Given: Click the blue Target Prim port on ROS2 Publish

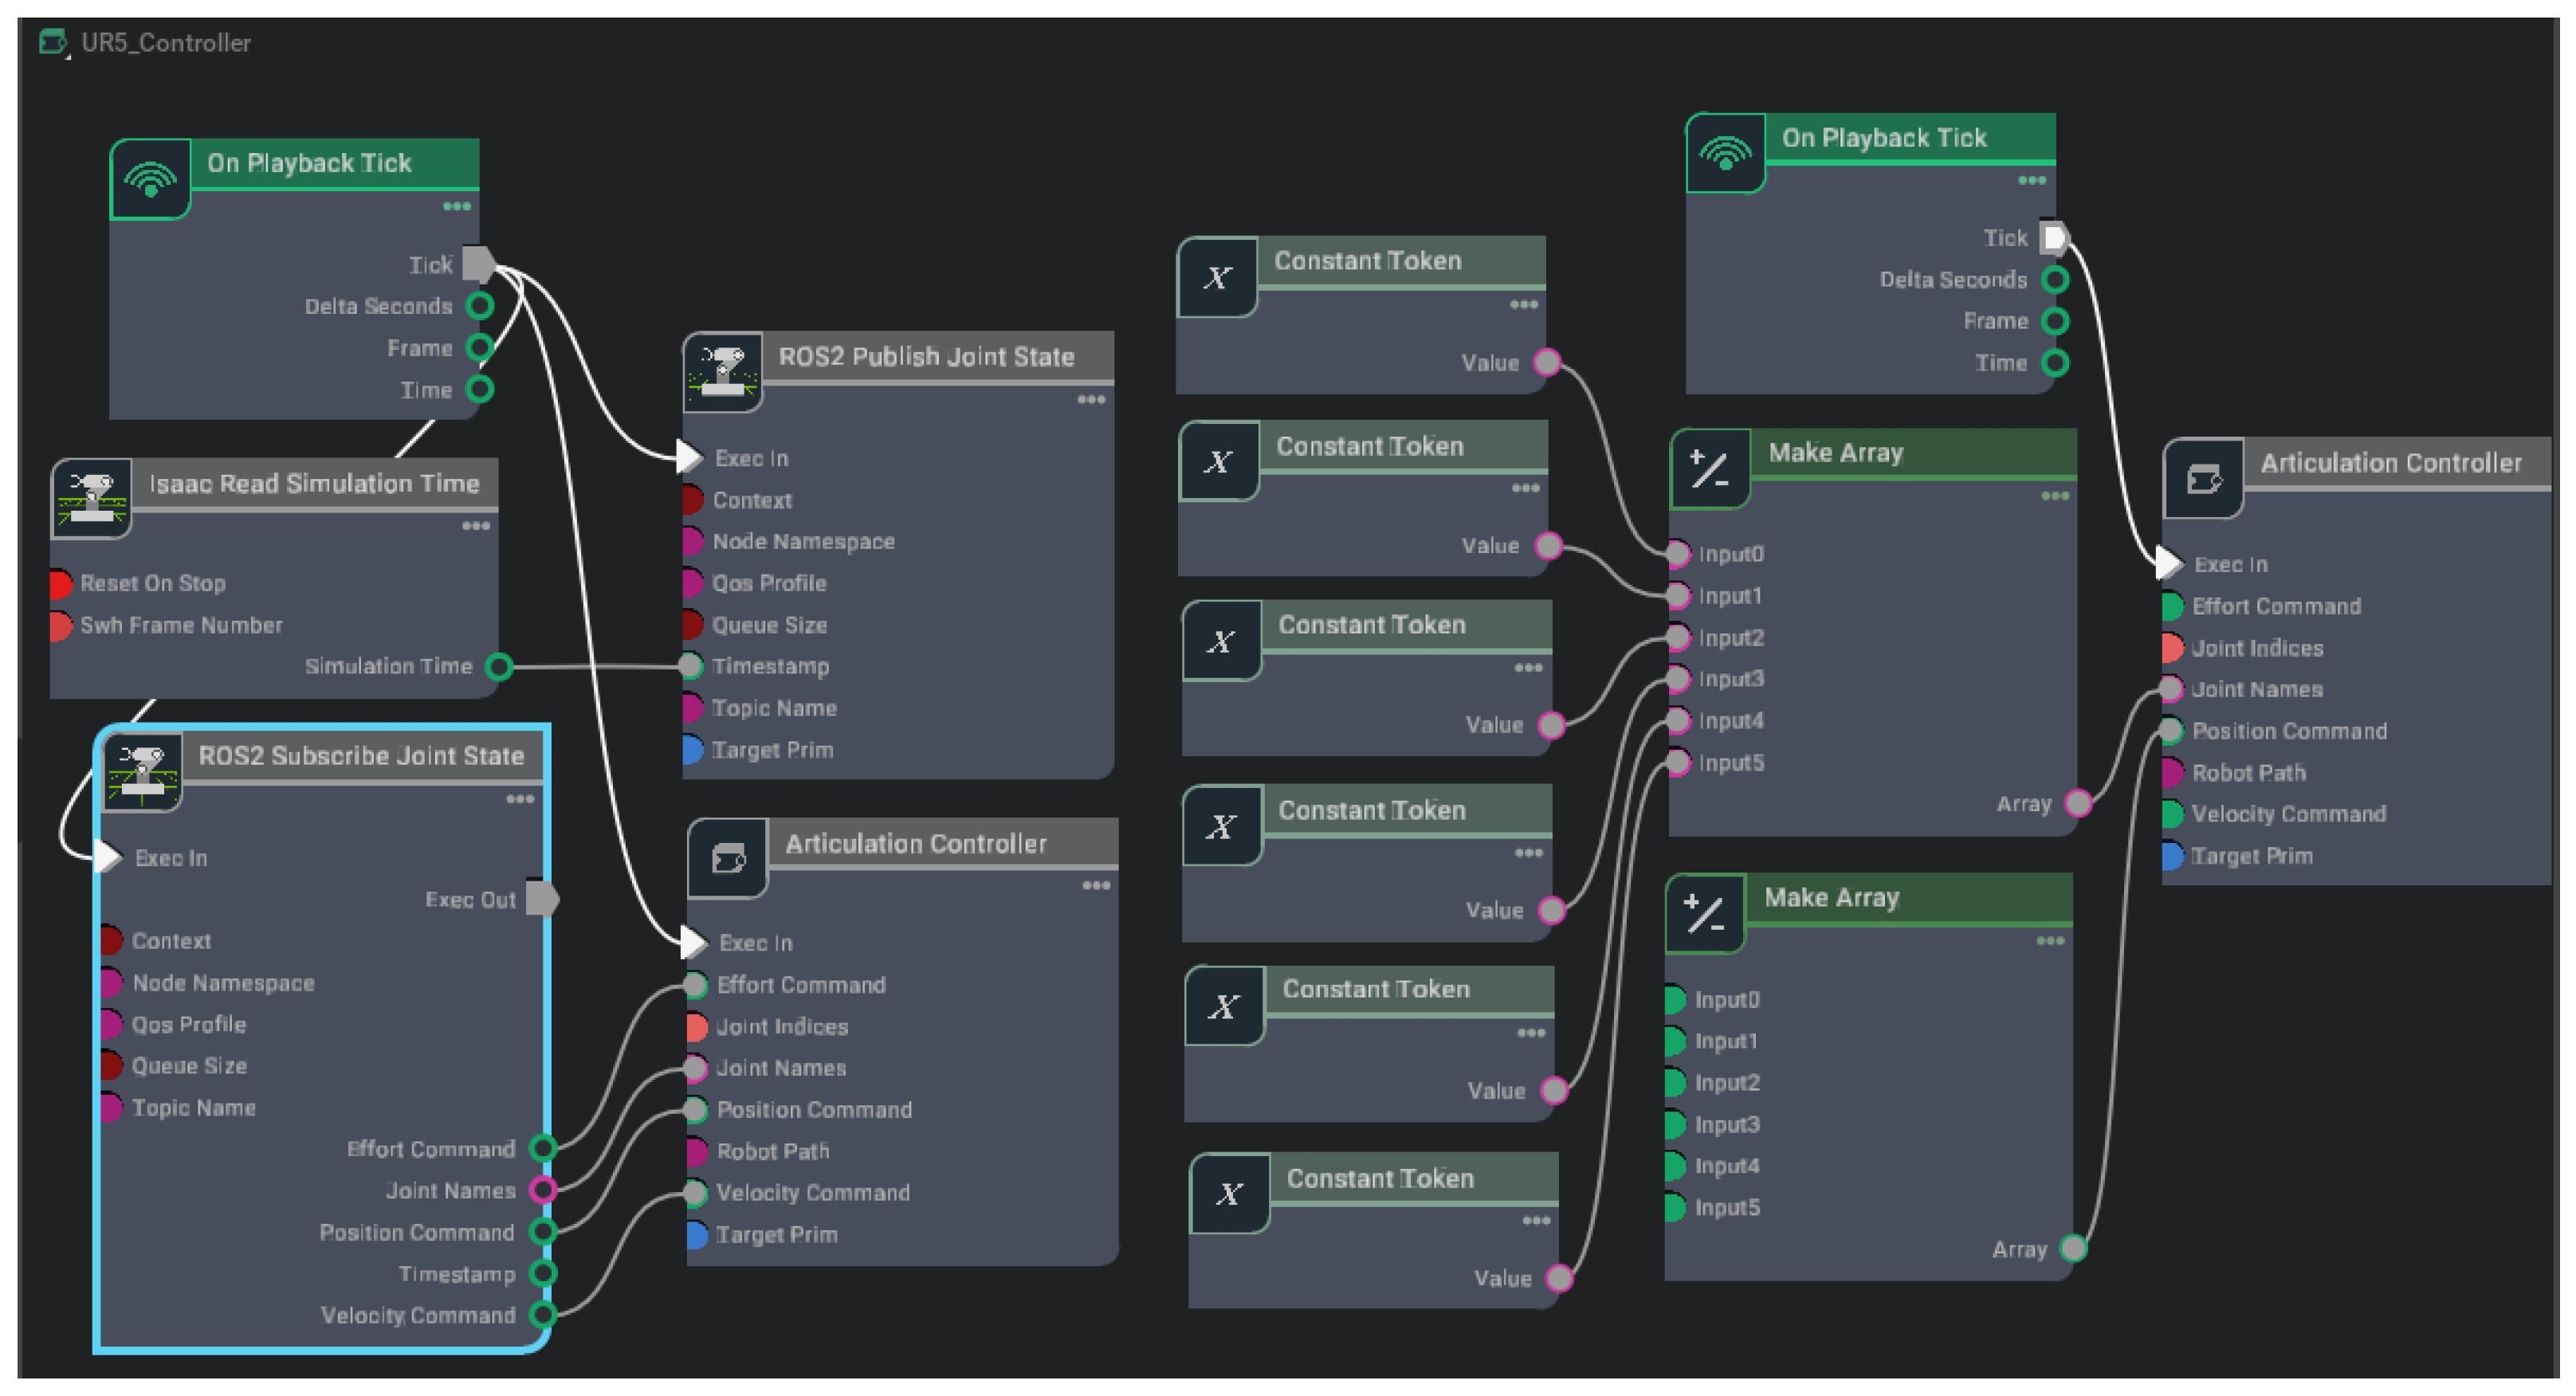Looking at the screenshot, I should click(x=692, y=750).
